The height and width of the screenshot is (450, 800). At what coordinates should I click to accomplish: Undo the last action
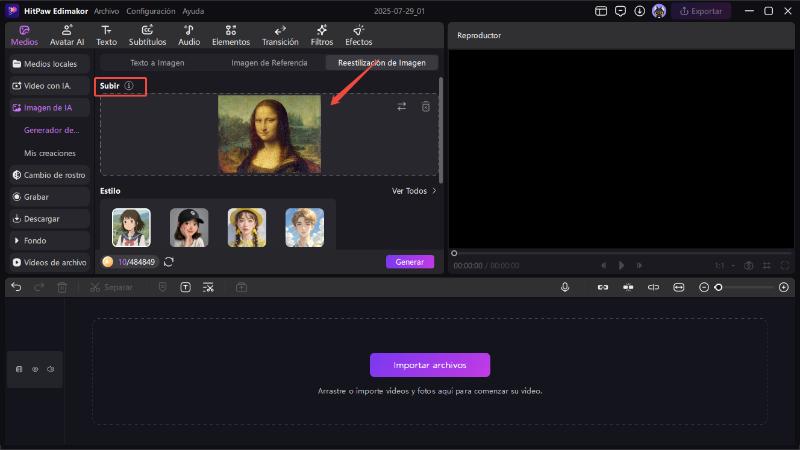16,287
